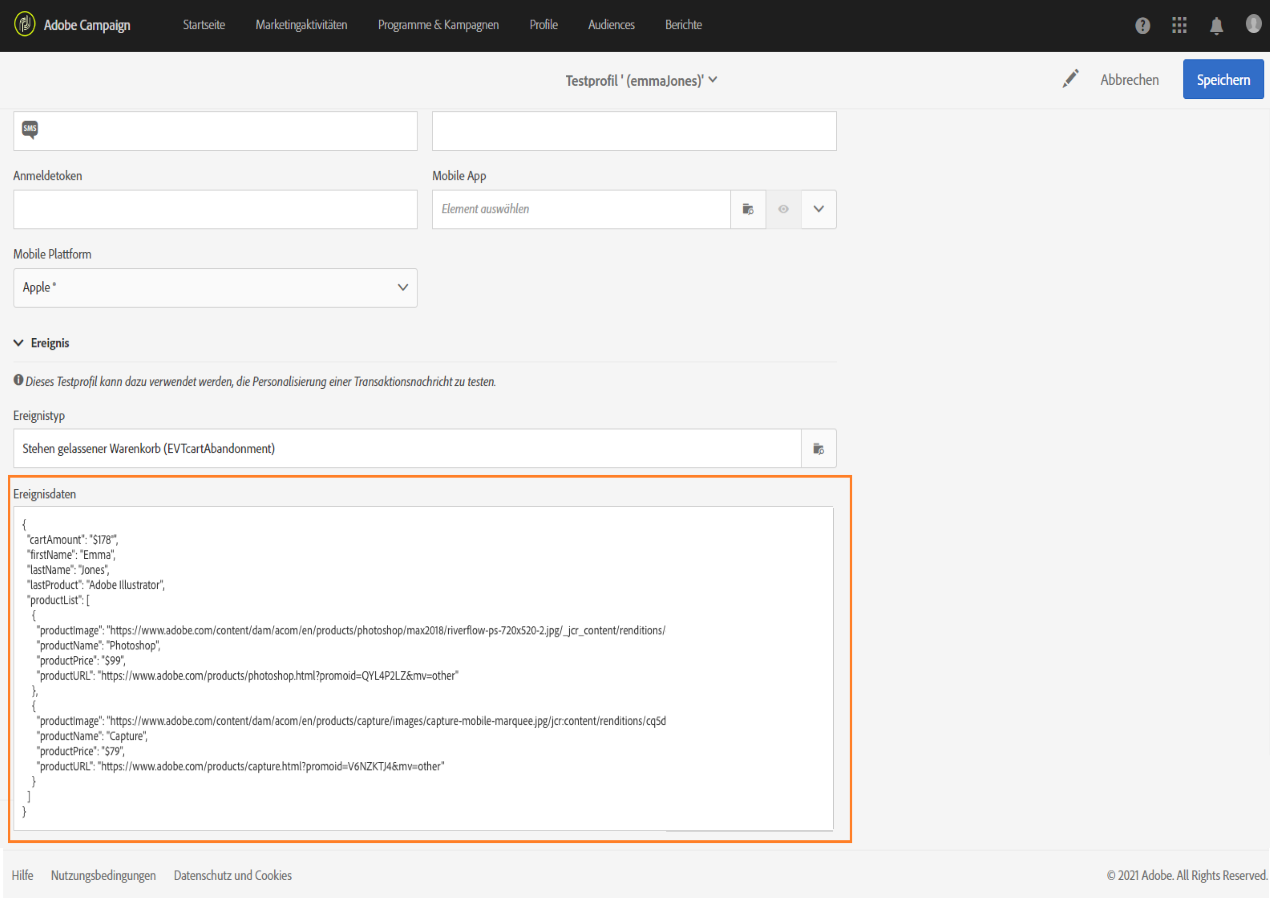Click the empty field right of SMS
This screenshot has width=1270, height=898.
[634, 130]
